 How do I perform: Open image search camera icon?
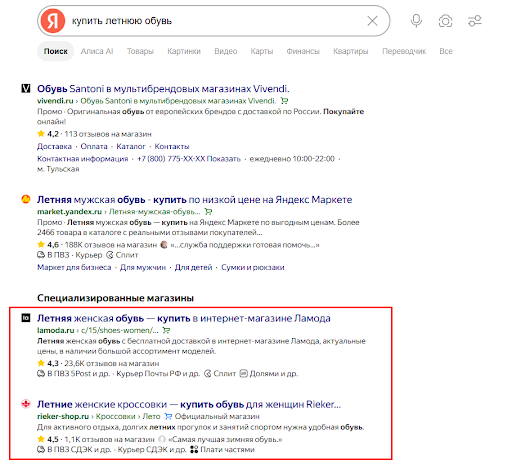point(445,21)
